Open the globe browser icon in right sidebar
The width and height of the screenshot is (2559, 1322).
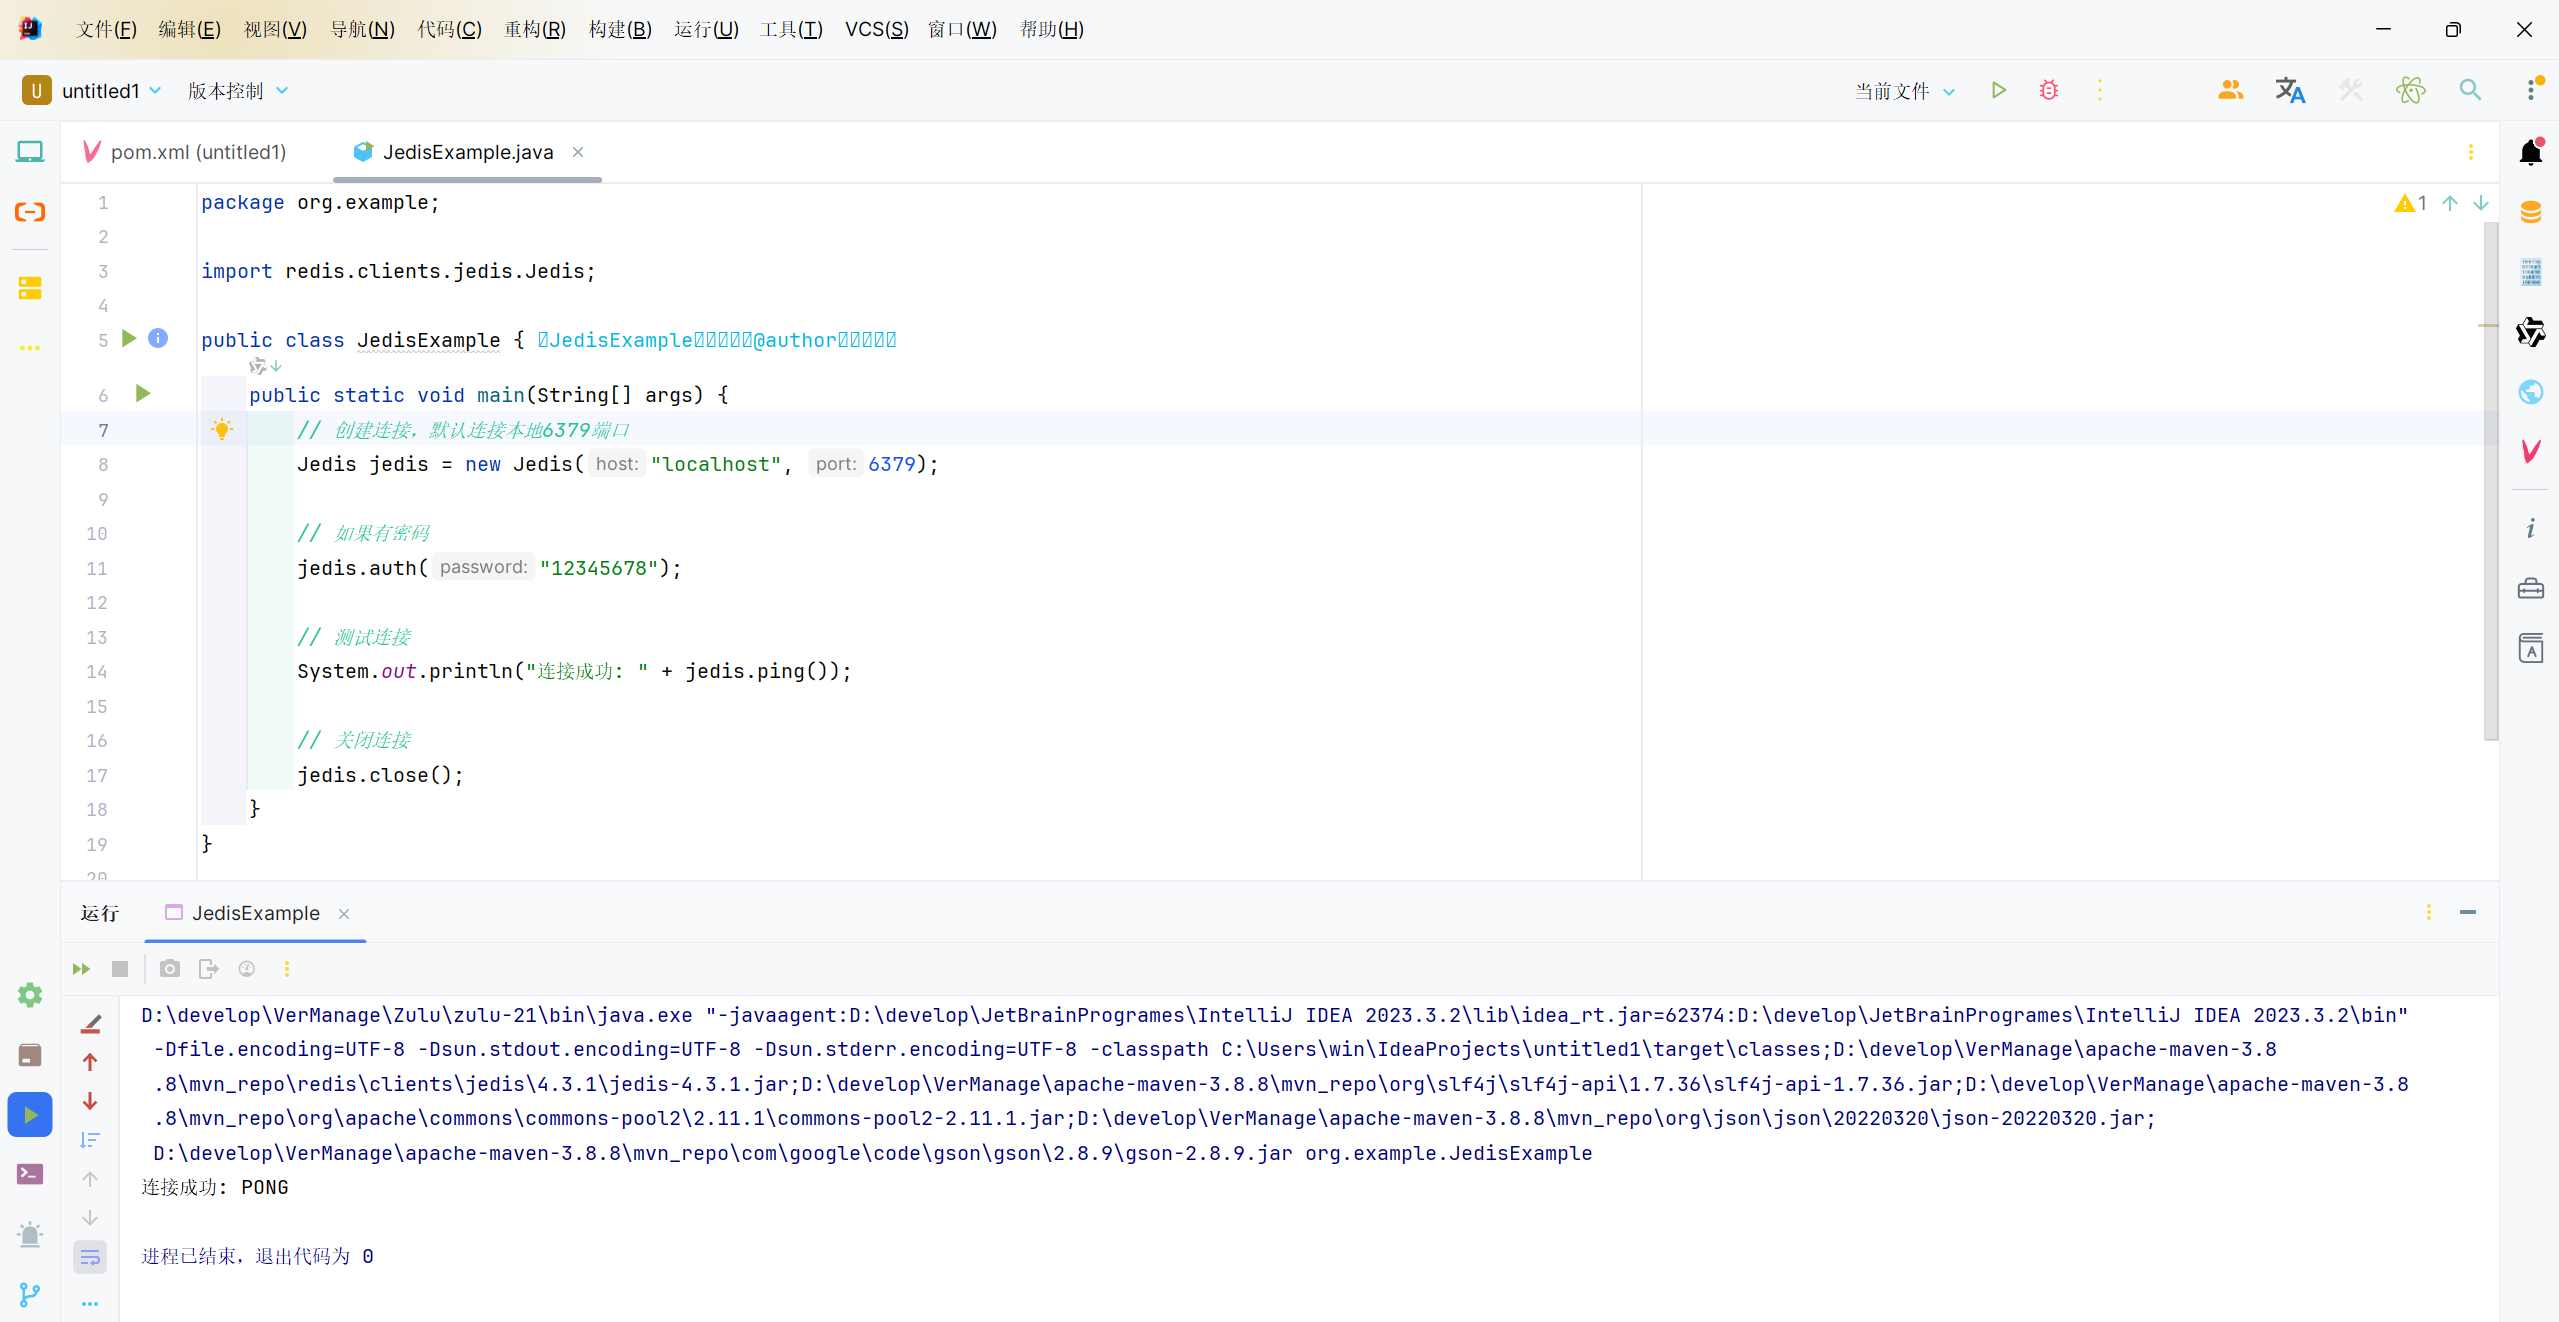pos(2531,392)
